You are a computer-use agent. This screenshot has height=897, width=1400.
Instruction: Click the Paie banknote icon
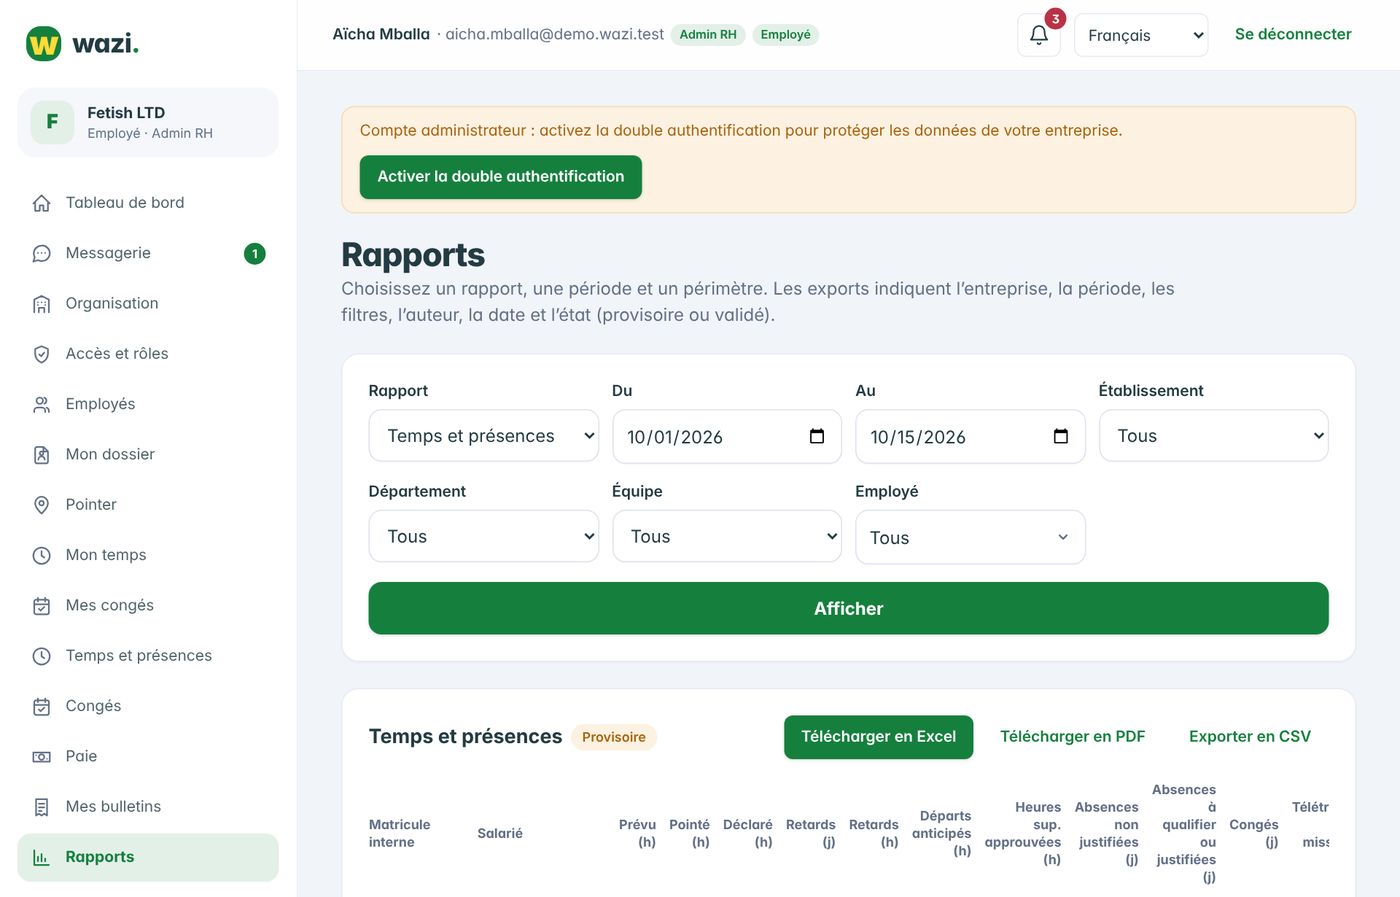click(42, 757)
